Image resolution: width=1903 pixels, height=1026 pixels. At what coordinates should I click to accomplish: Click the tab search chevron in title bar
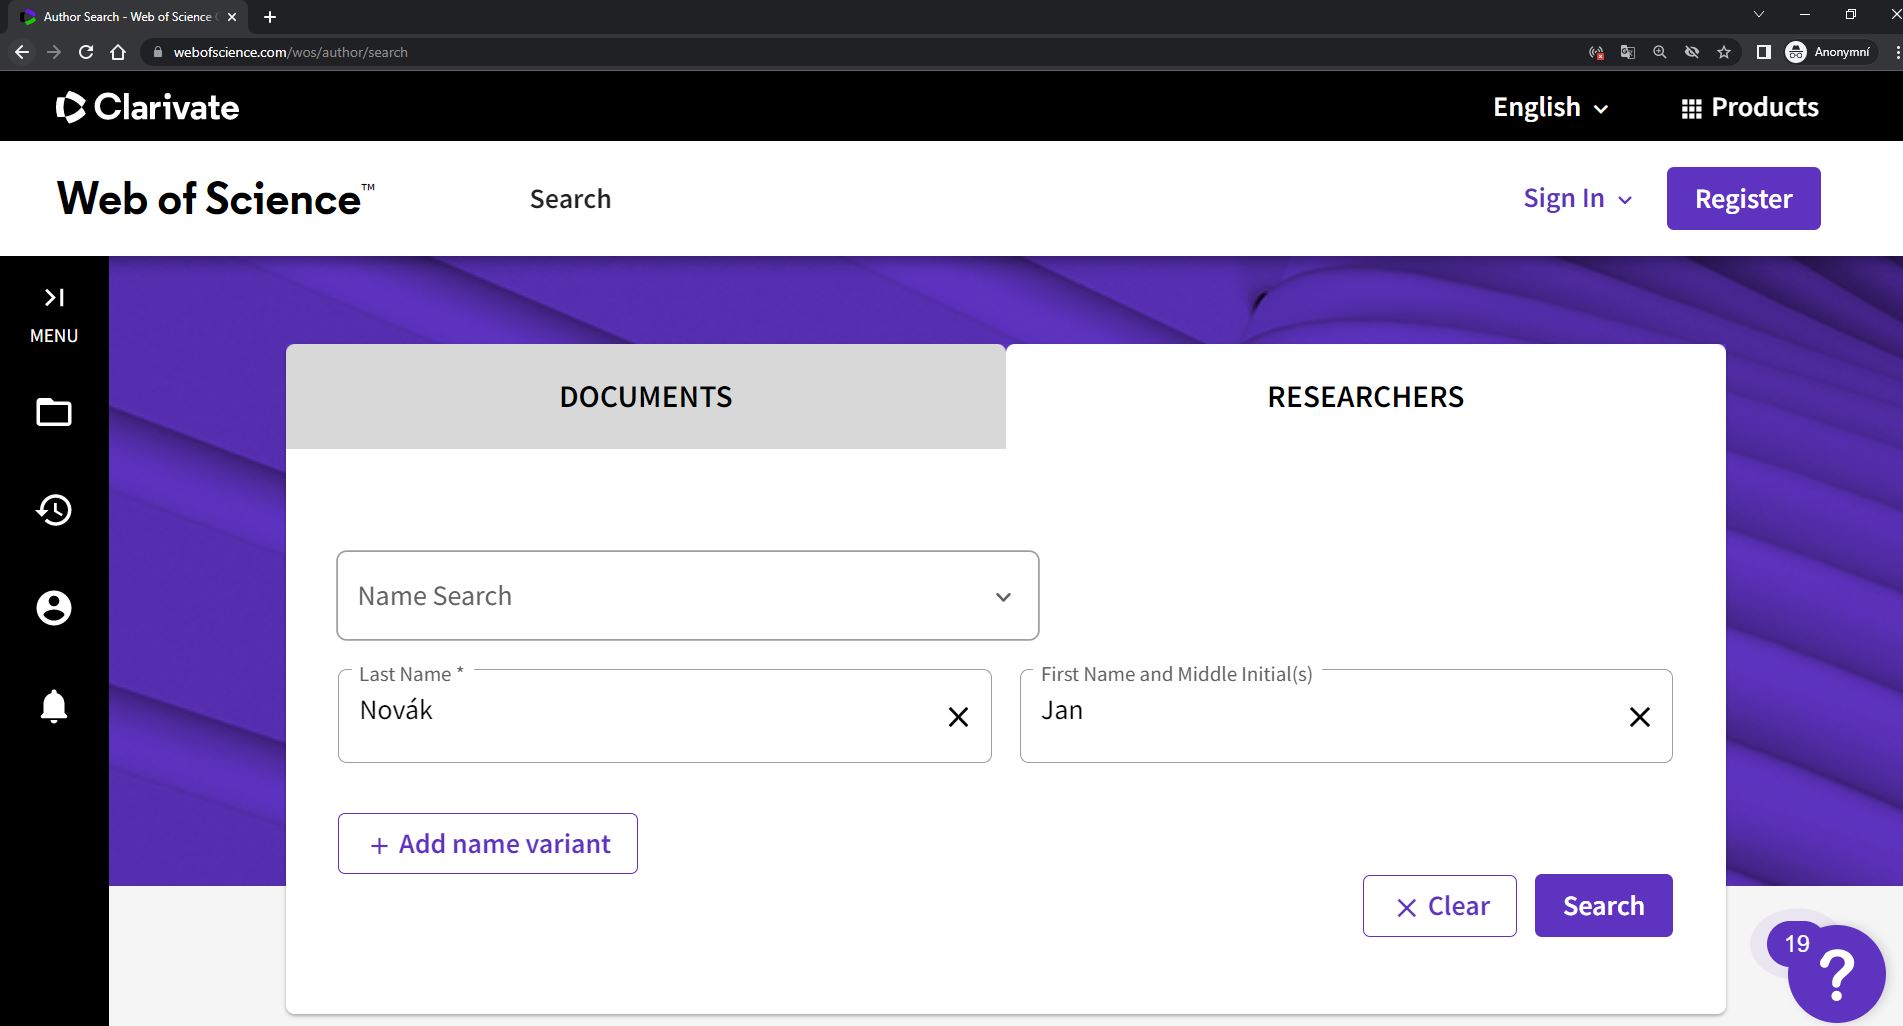1759,15
